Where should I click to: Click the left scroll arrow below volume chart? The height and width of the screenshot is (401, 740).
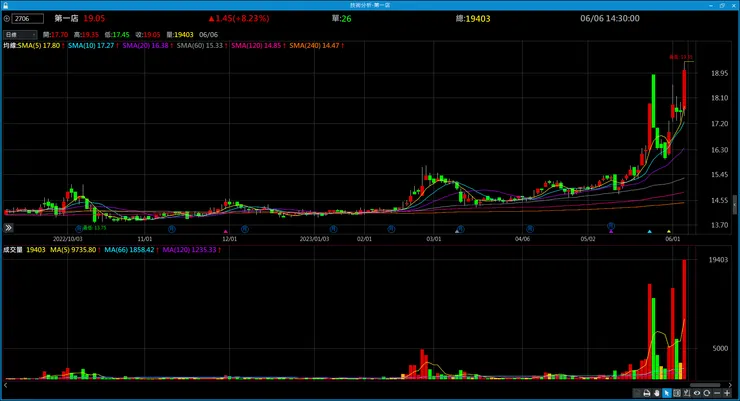(6, 385)
